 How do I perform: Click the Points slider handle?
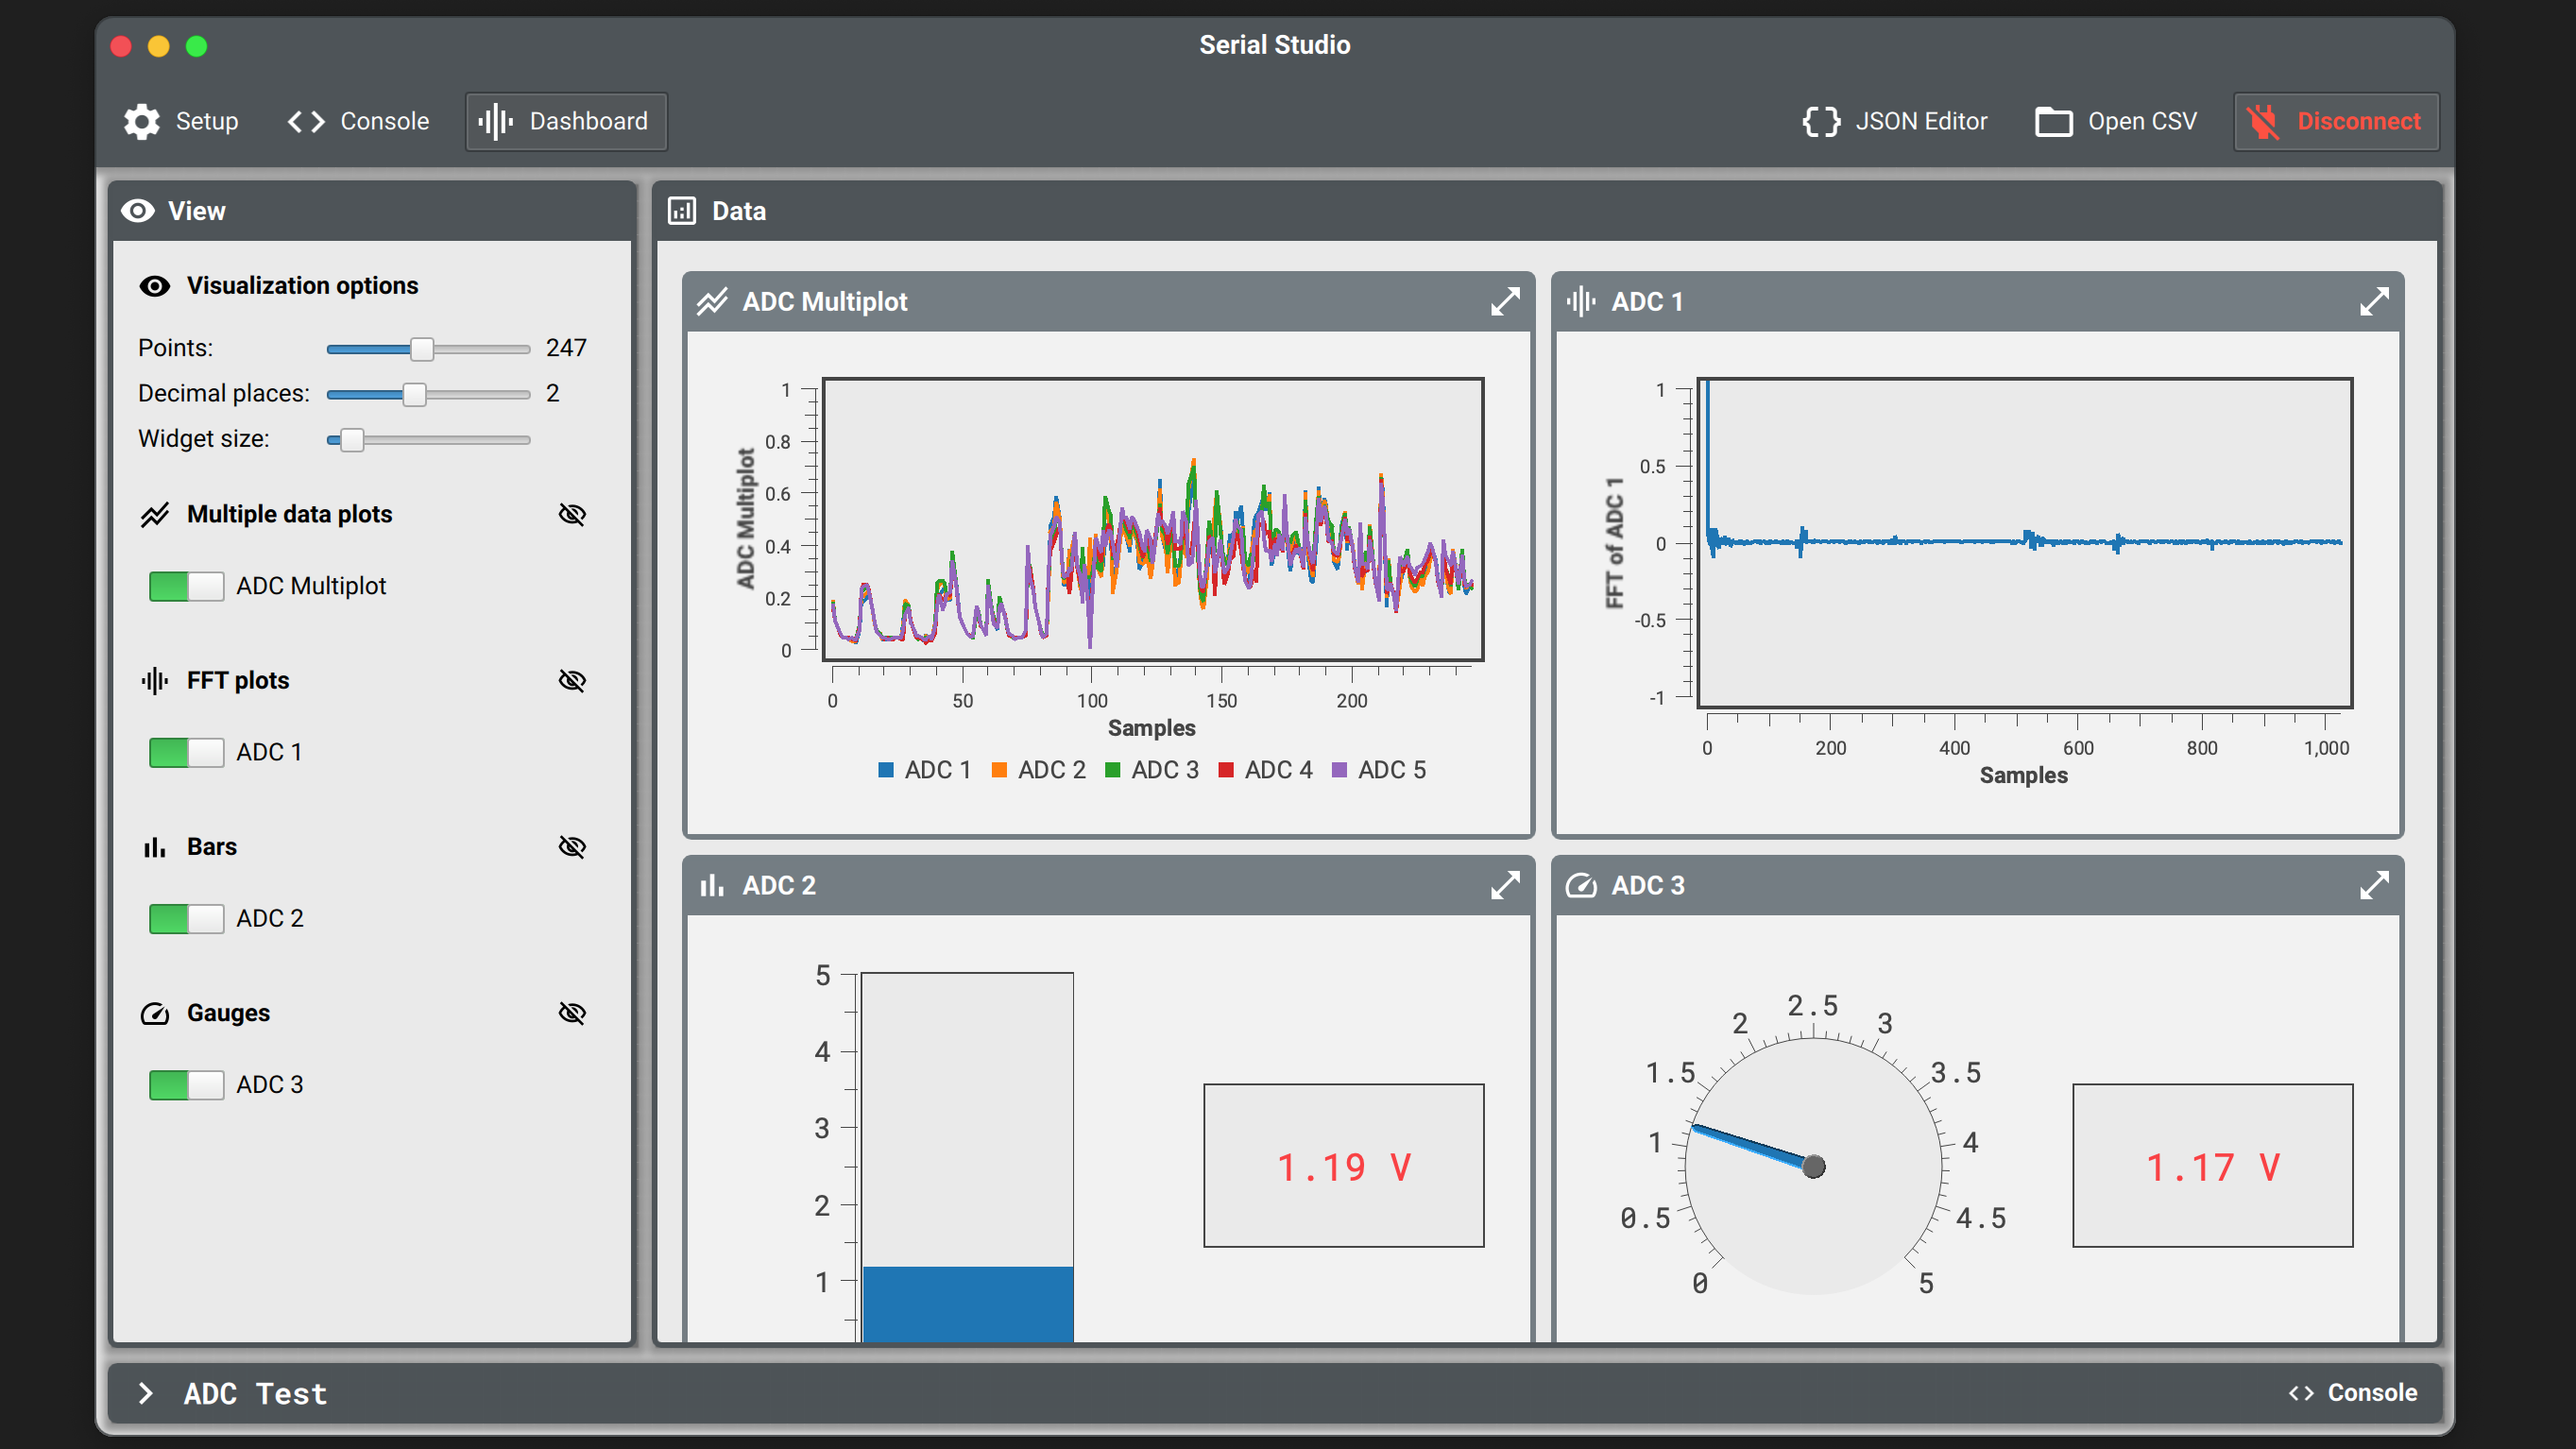pos(422,349)
